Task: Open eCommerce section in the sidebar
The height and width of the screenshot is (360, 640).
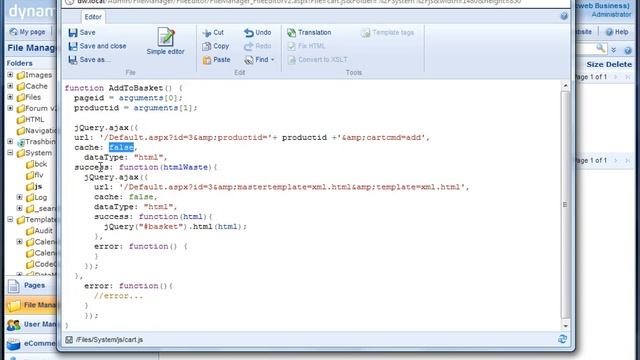Action: coord(31,344)
